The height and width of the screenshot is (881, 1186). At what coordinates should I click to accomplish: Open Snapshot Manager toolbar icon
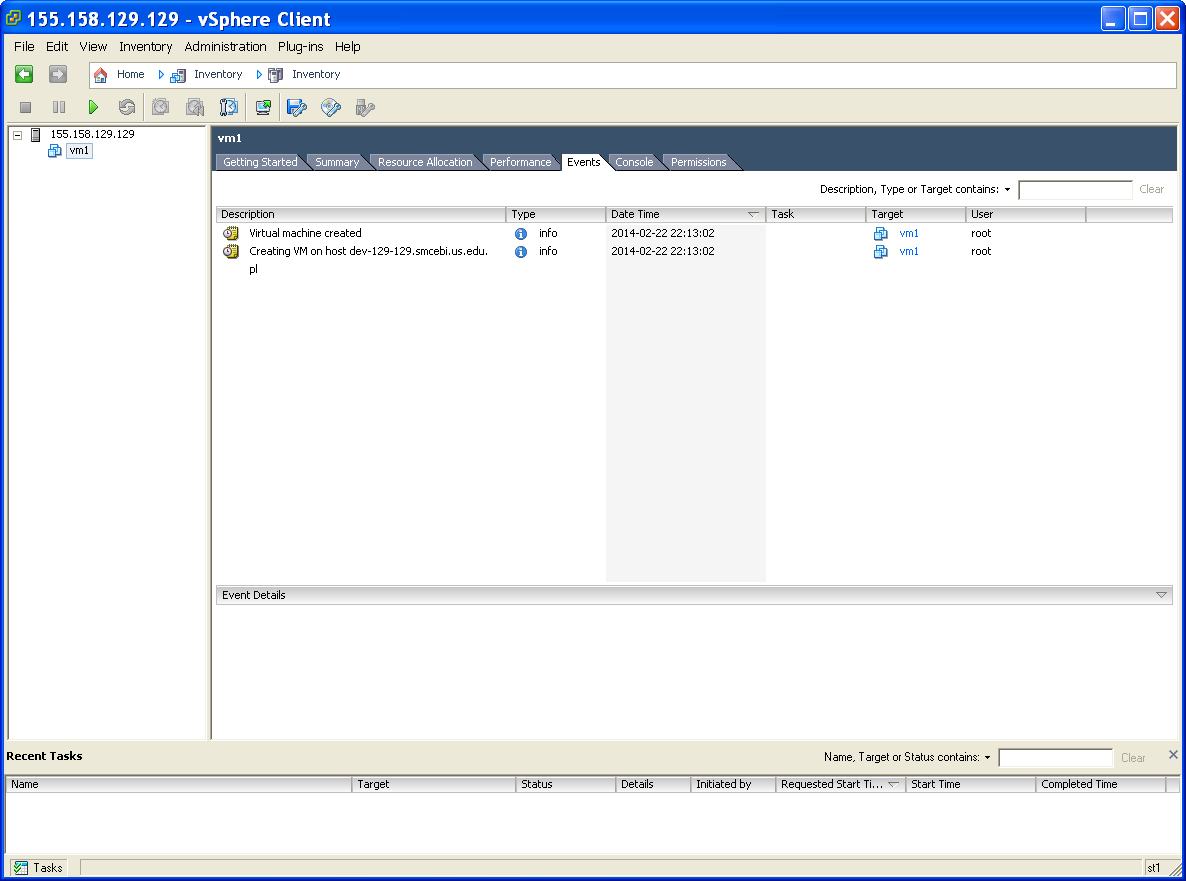228,107
